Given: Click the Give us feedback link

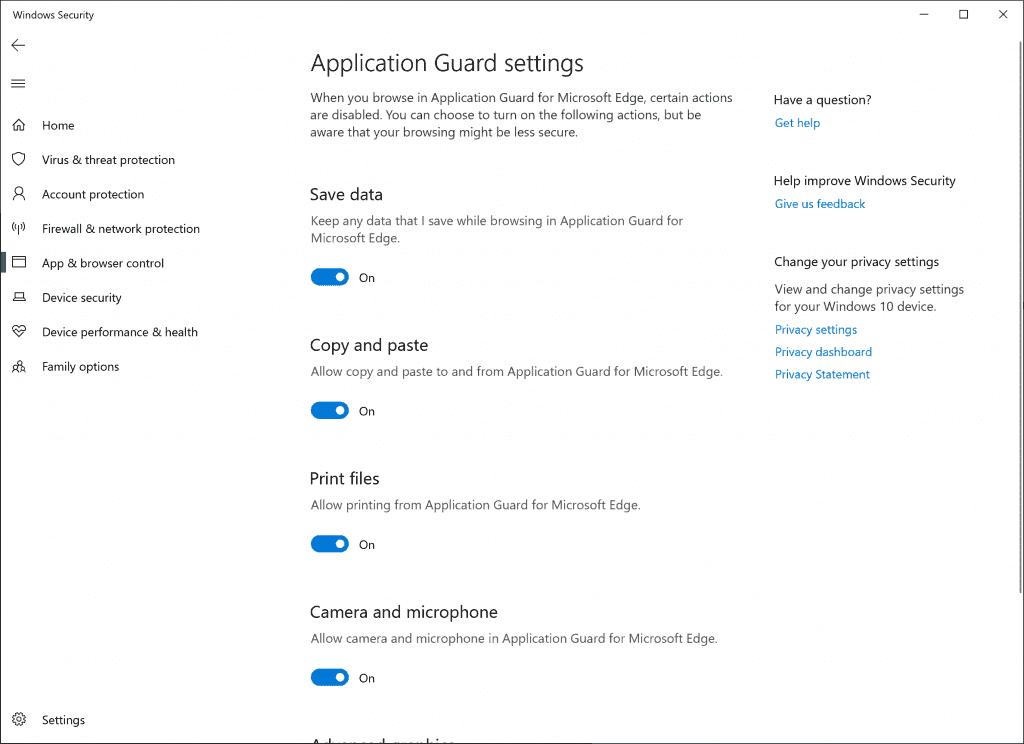Looking at the screenshot, I should pyautogui.click(x=820, y=204).
